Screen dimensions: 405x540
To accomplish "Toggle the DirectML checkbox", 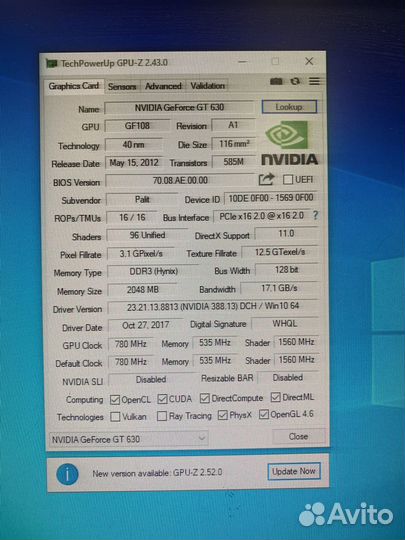I will point(276,397).
